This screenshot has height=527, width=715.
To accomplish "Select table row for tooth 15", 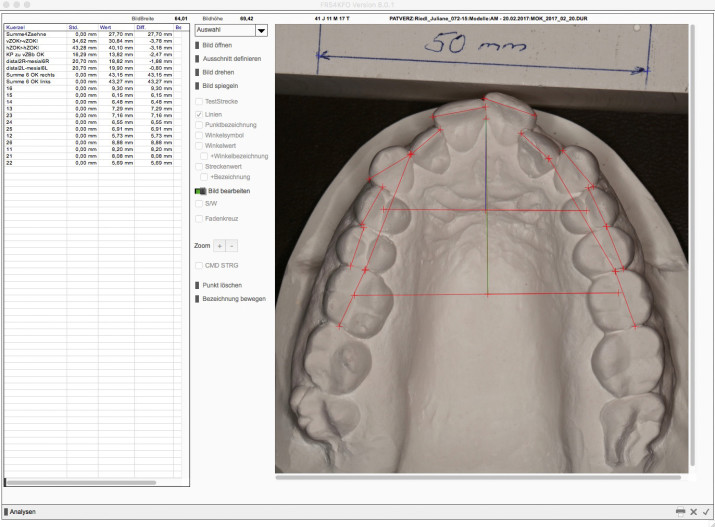I will click(93, 95).
